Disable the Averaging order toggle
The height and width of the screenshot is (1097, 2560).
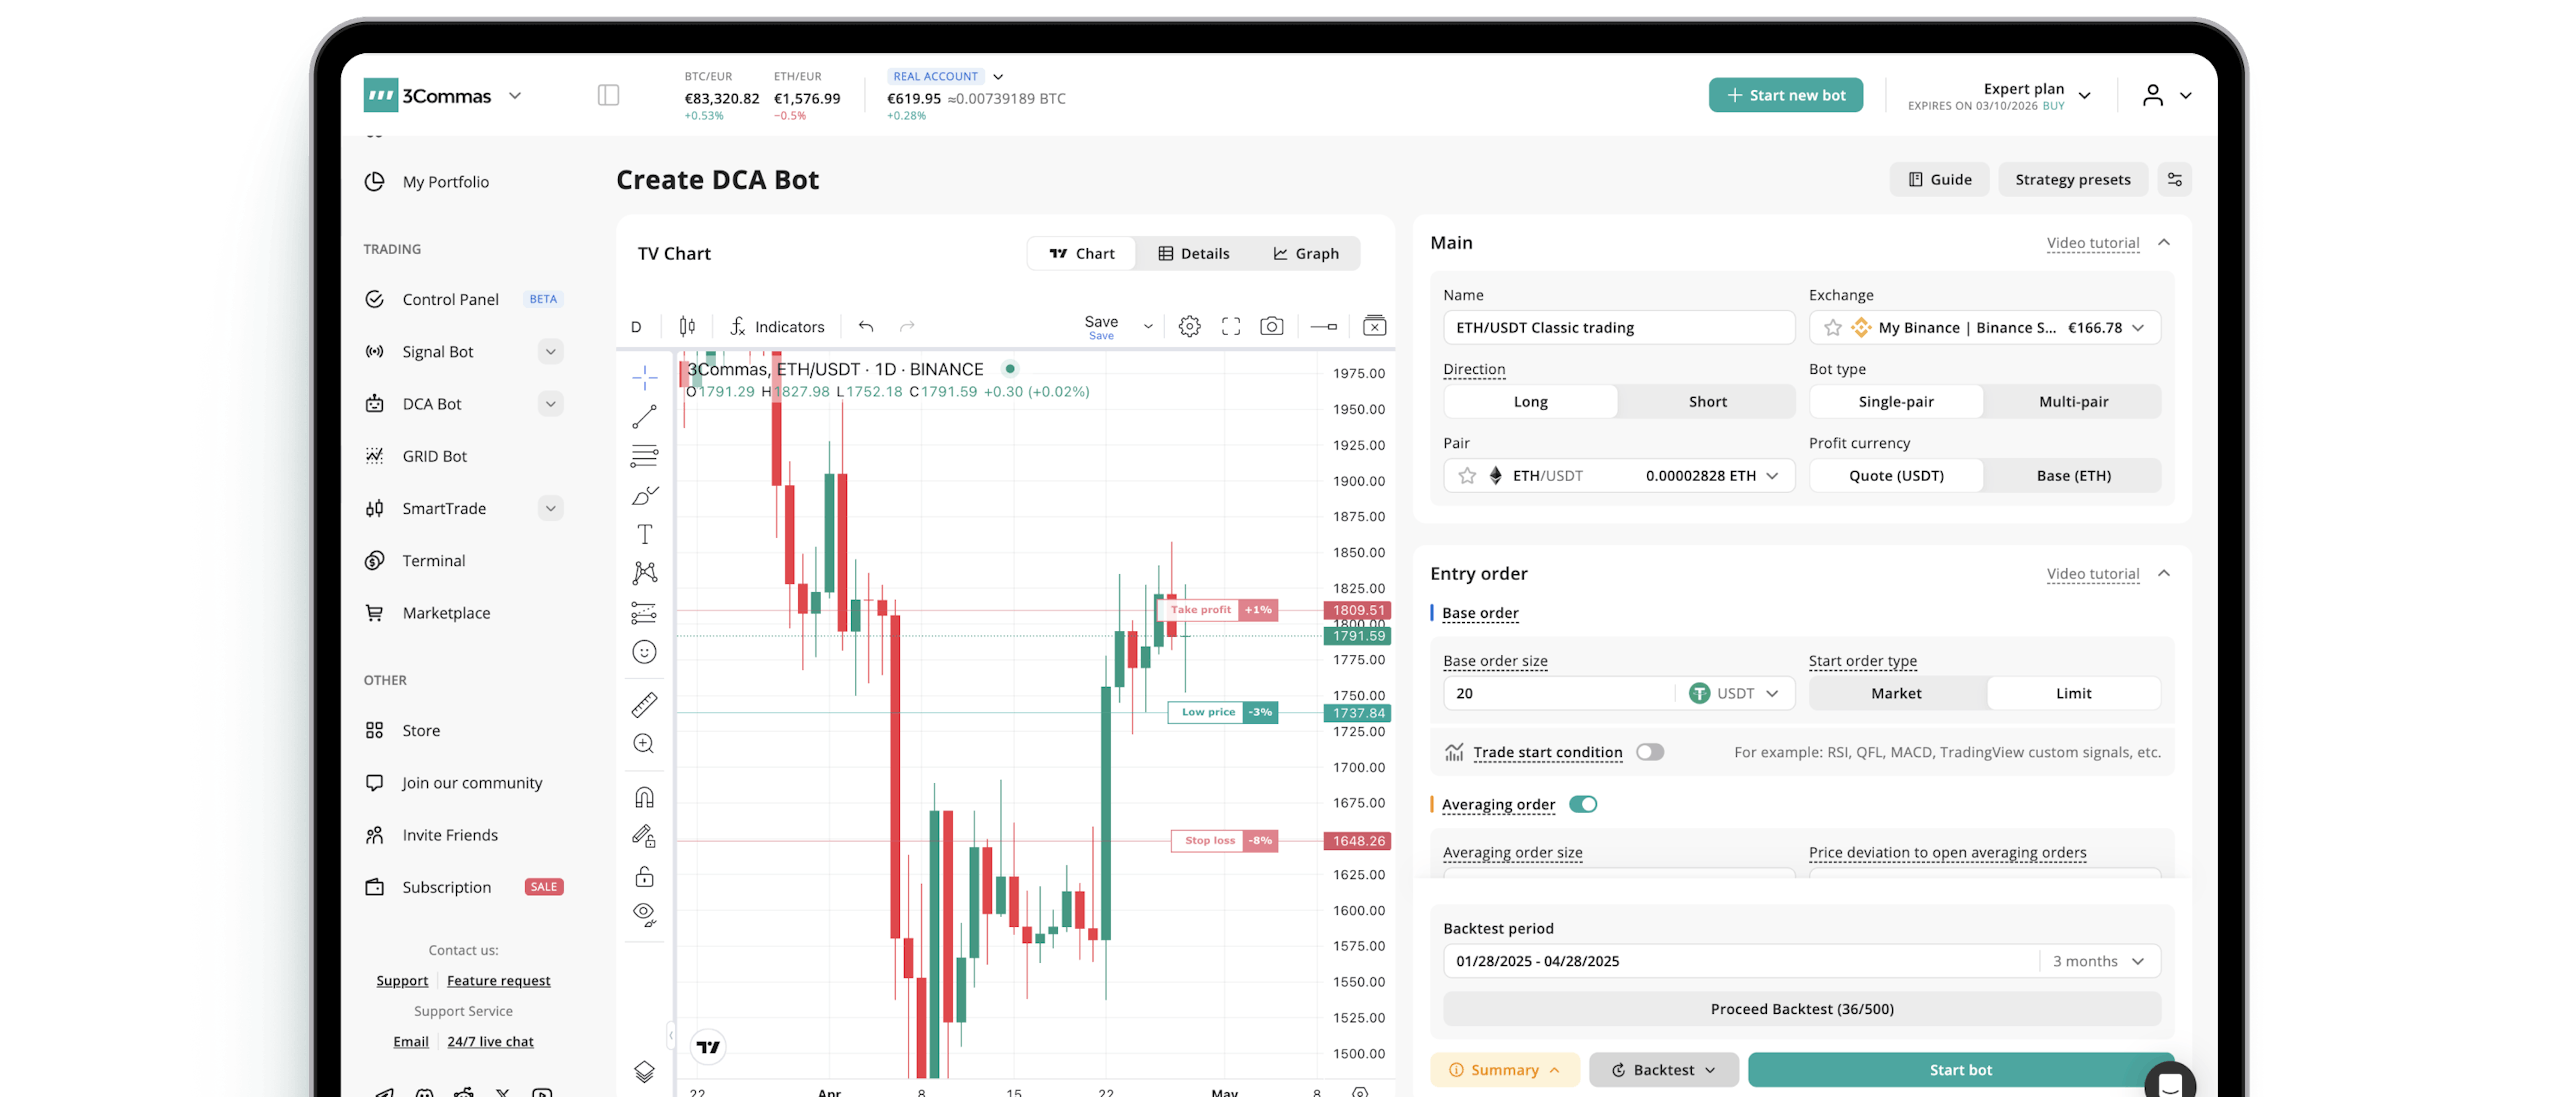point(1583,804)
